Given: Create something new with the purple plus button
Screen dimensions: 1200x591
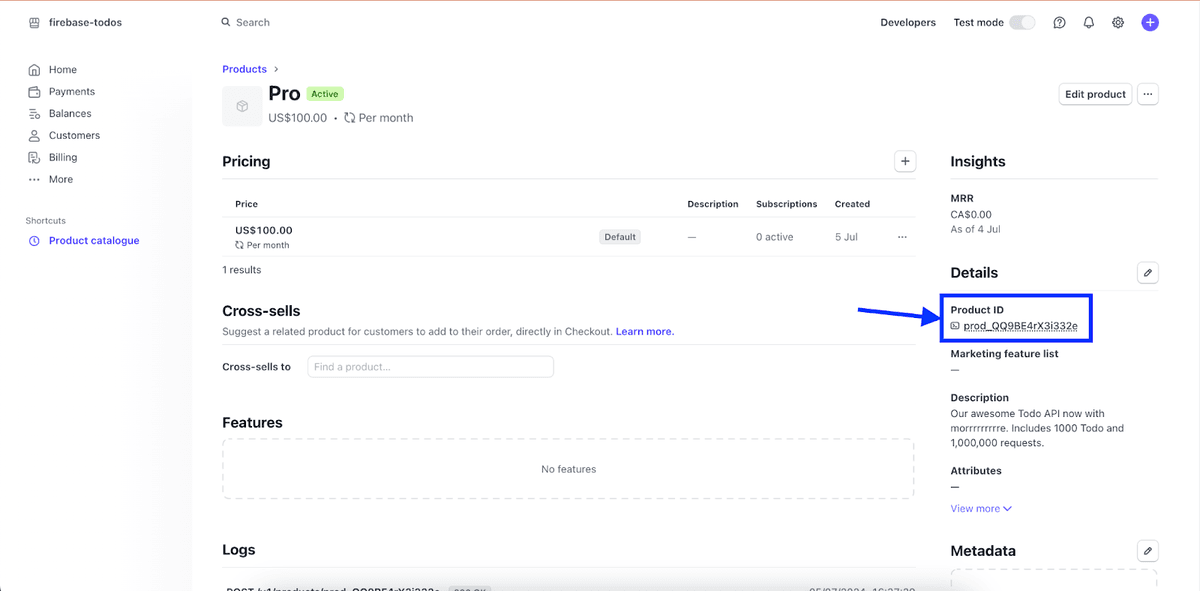Looking at the screenshot, I should [x=1149, y=22].
